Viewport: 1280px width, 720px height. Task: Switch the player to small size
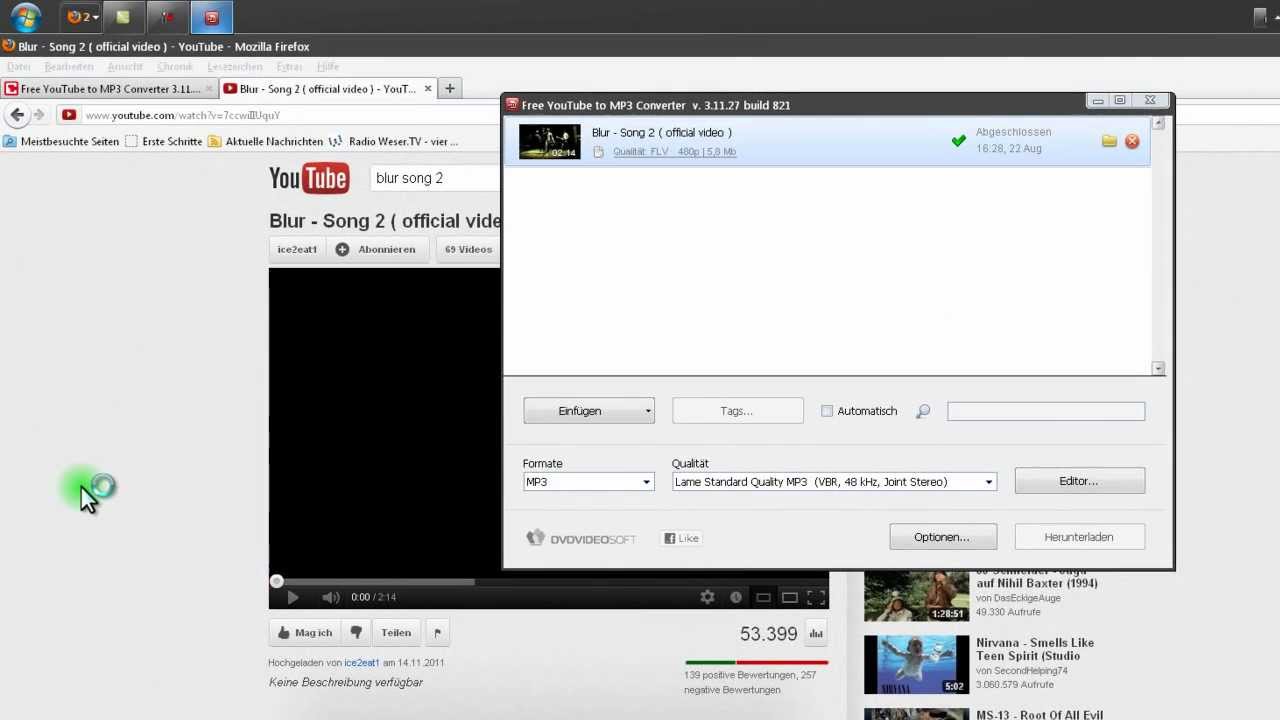763,597
